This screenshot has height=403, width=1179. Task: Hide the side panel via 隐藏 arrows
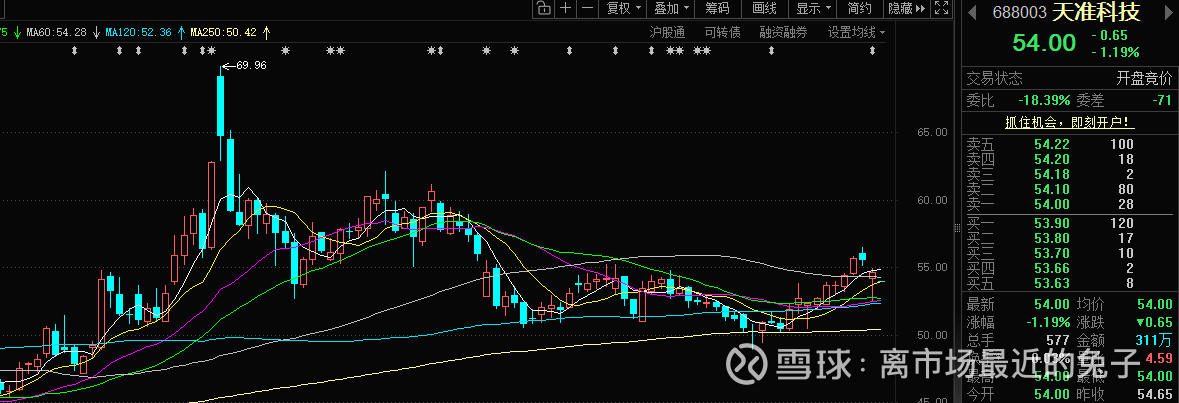[x=908, y=8]
